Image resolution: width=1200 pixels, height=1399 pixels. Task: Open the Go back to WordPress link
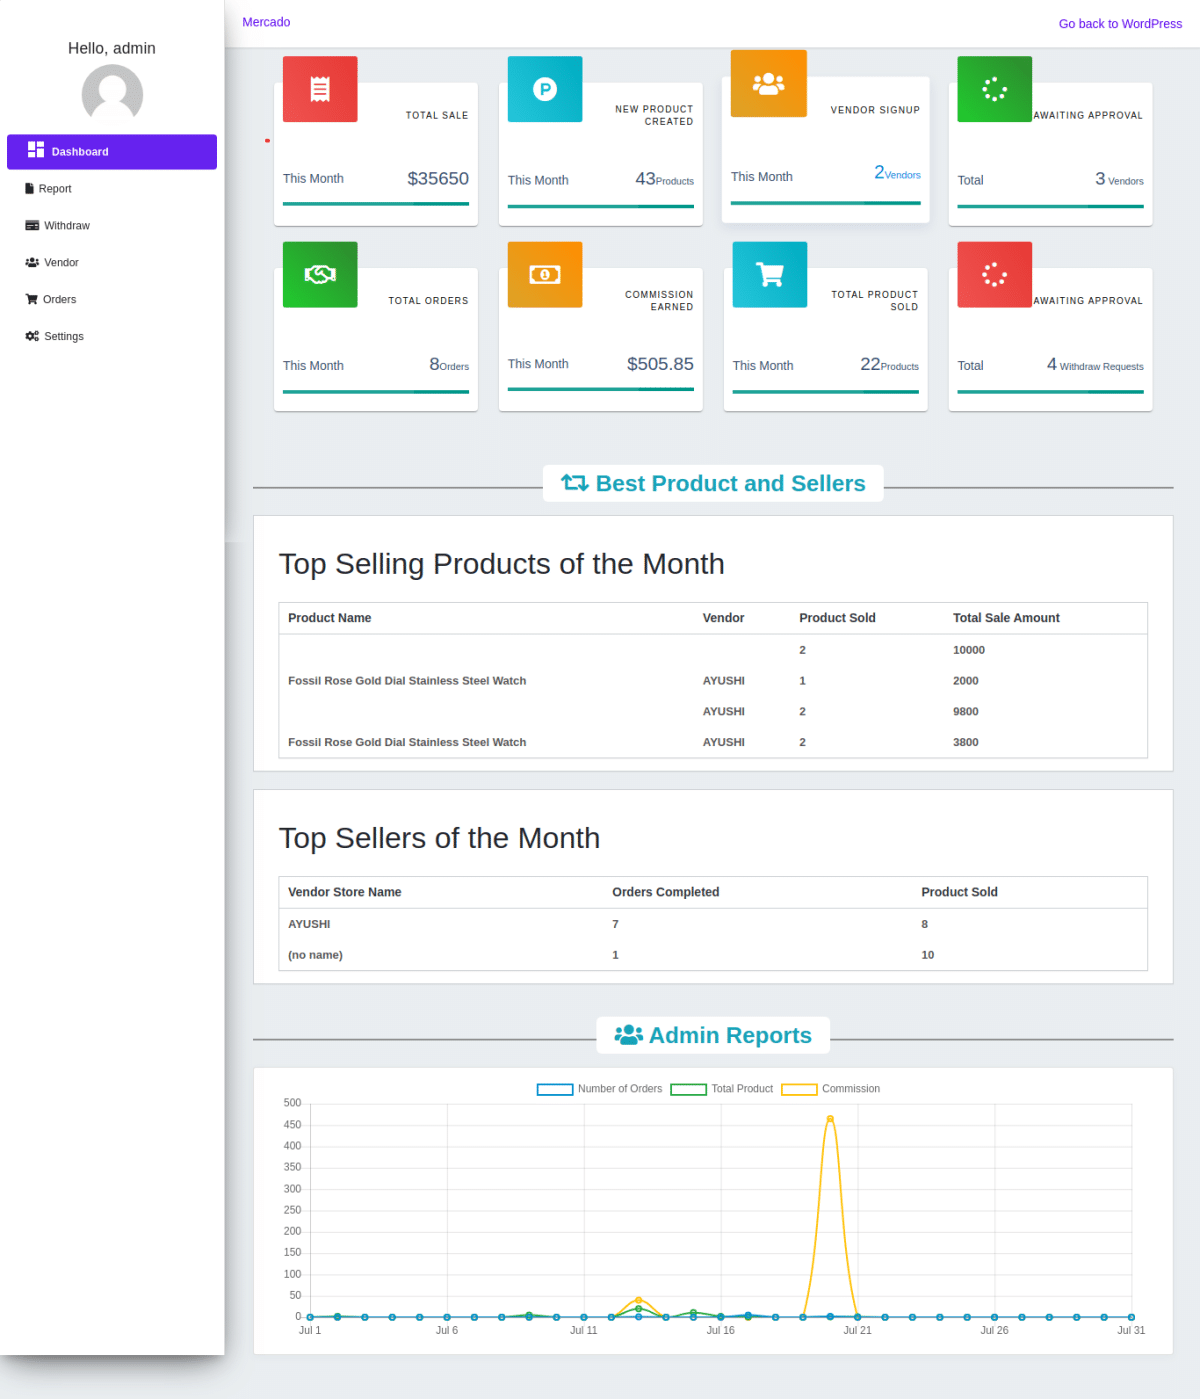coord(1120,23)
